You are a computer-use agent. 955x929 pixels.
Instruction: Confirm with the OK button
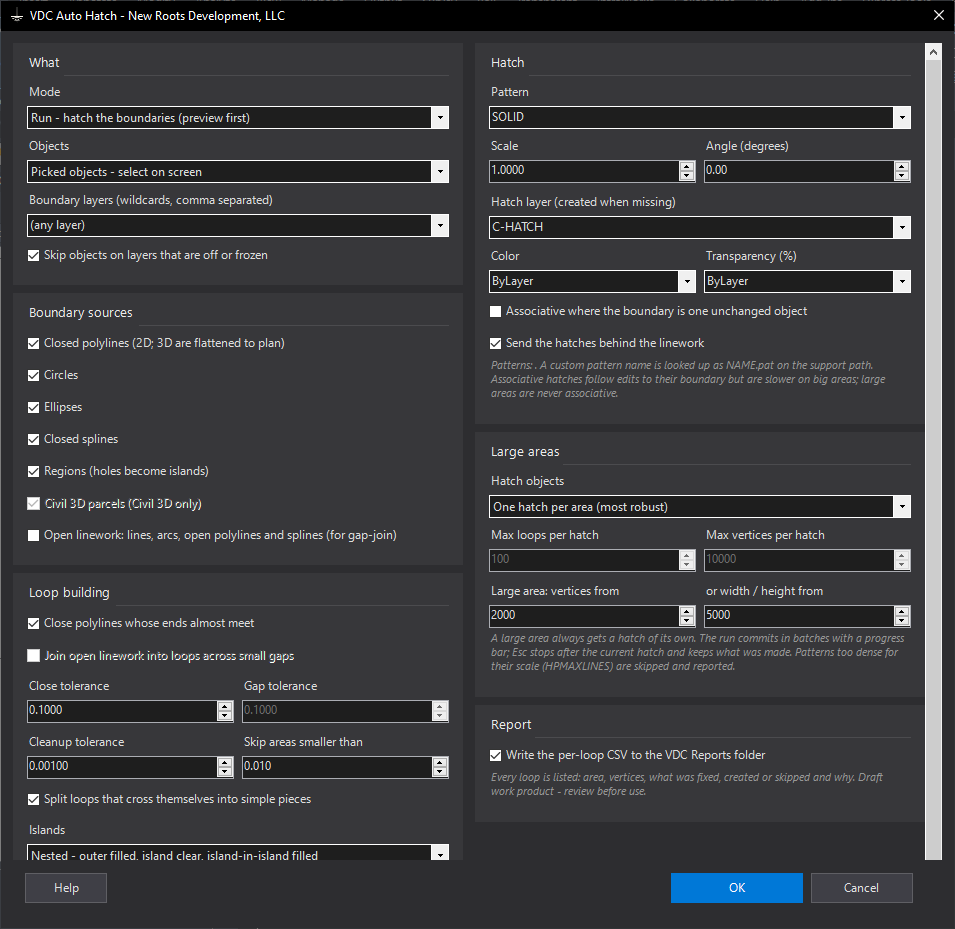pos(736,888)
